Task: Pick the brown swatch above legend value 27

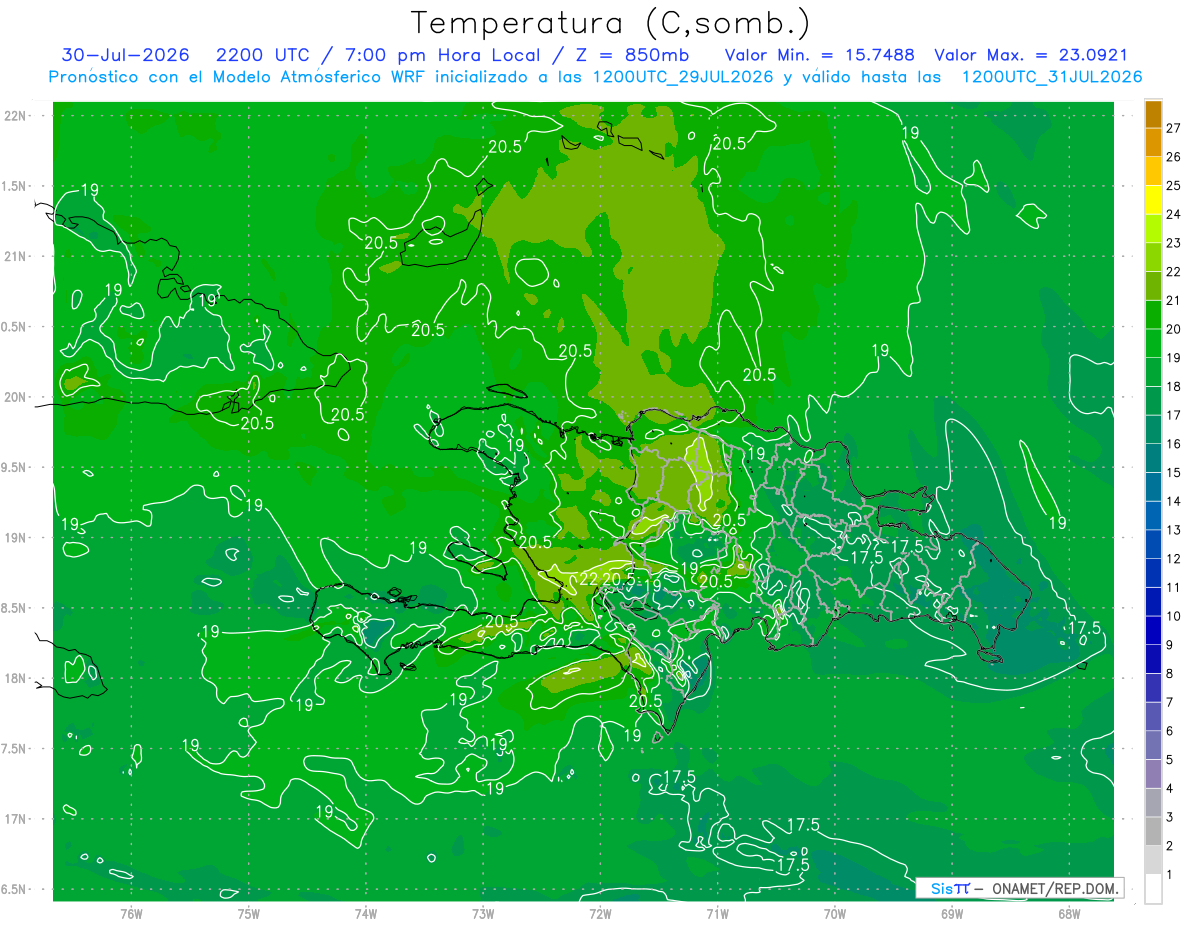Action: pos(1153,114)
